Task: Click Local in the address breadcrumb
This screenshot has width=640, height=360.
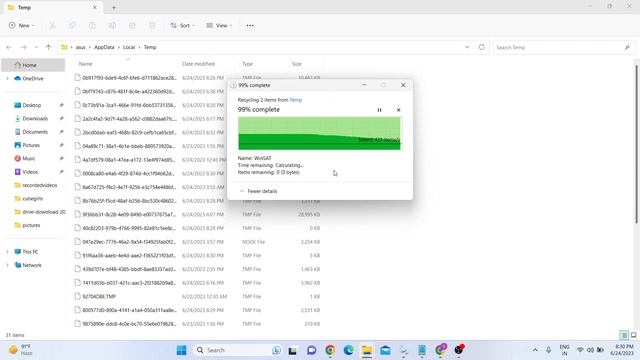Action: click(129, 47)
